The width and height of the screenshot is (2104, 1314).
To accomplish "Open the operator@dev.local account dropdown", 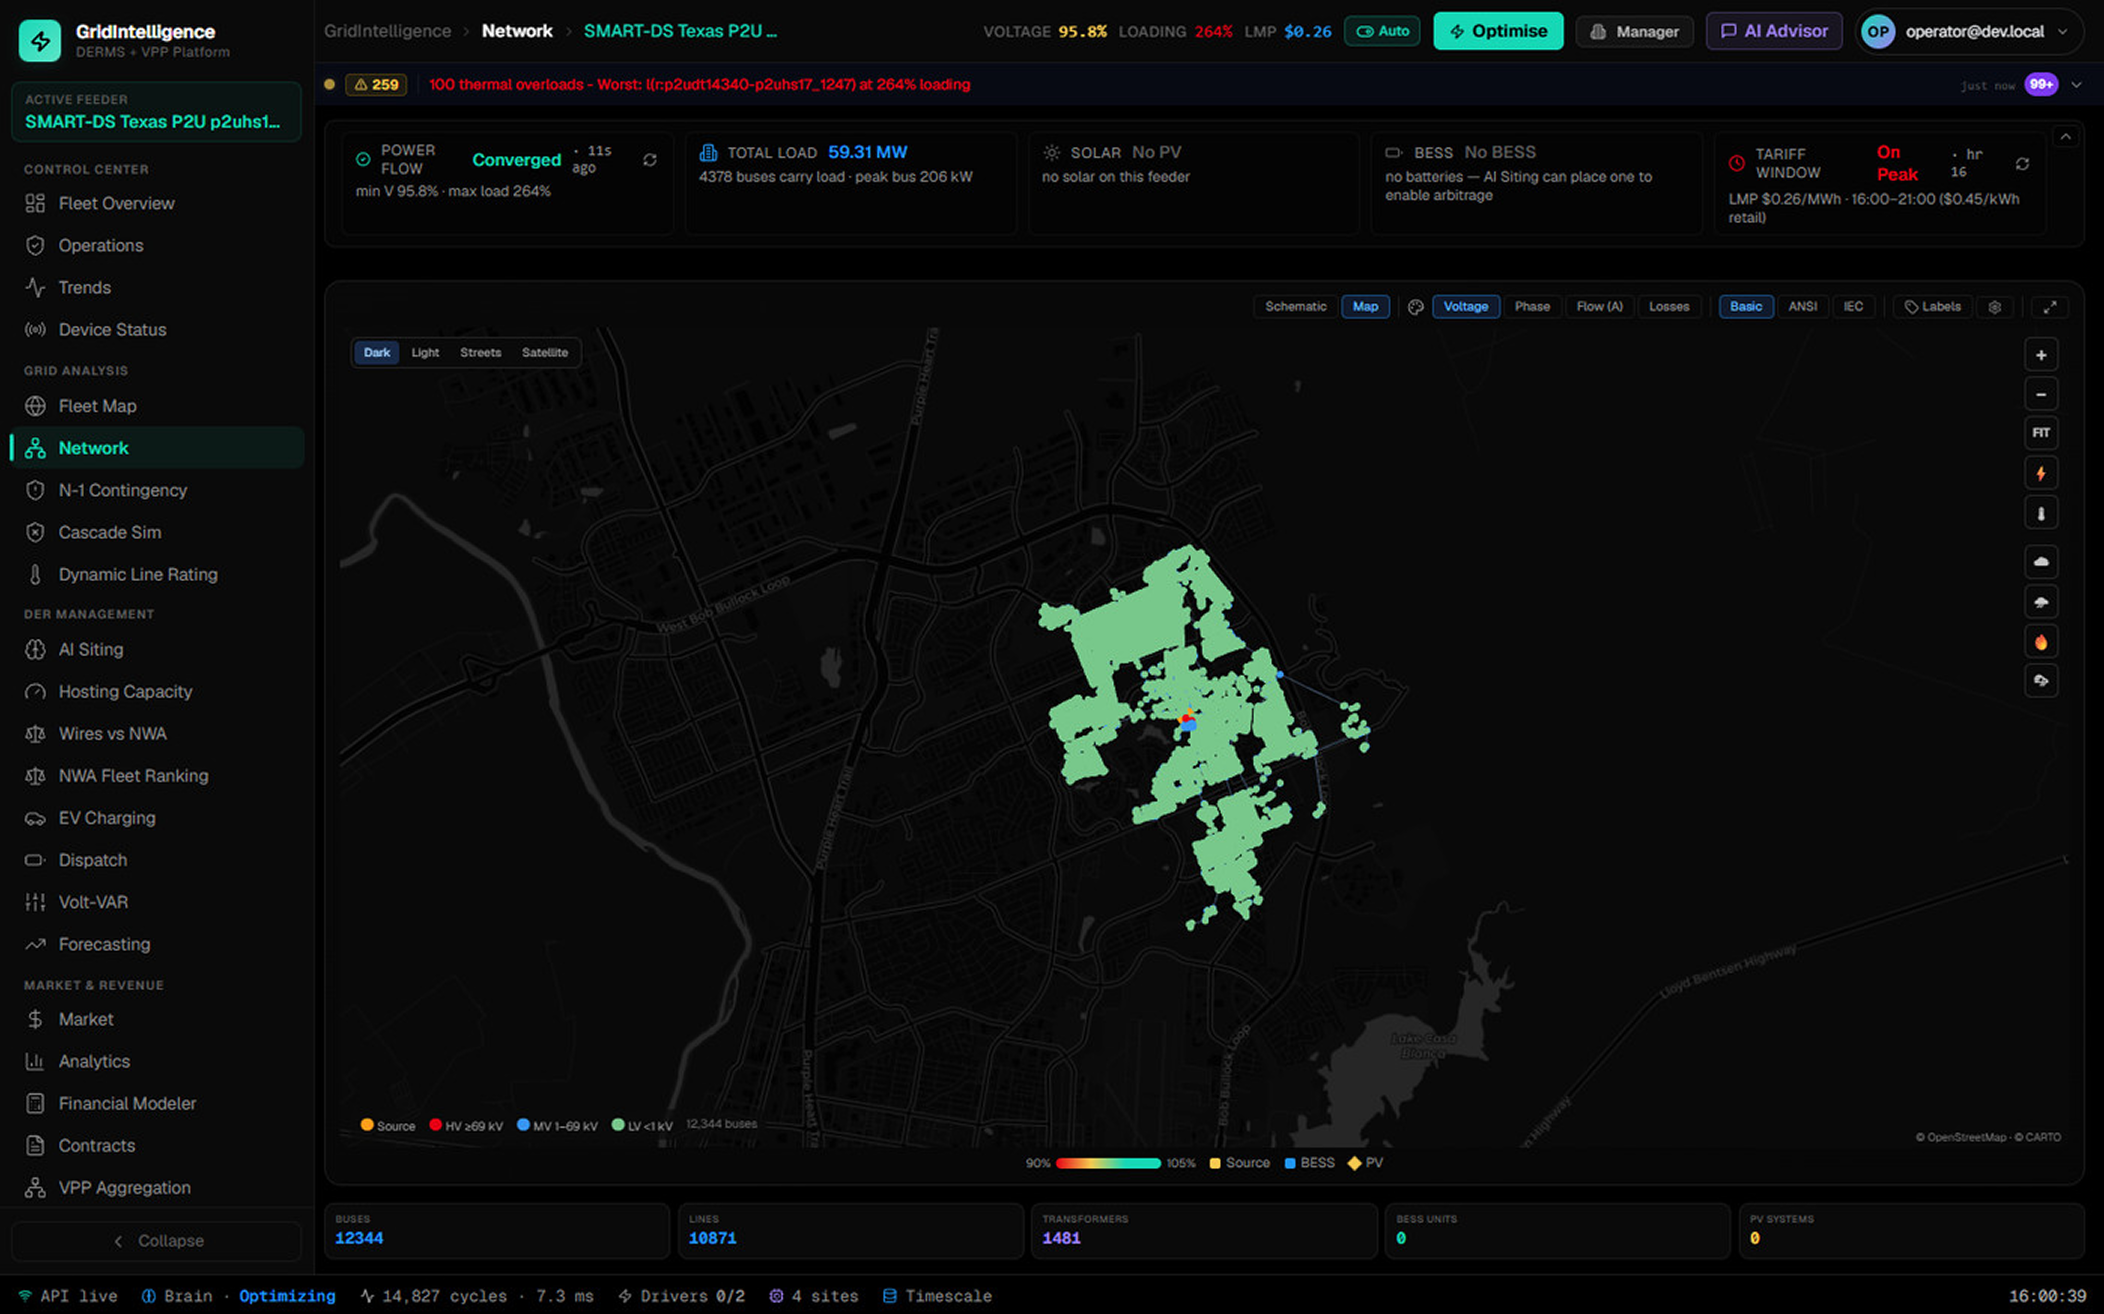I will pyautogui.click(x=1970, y=32).
